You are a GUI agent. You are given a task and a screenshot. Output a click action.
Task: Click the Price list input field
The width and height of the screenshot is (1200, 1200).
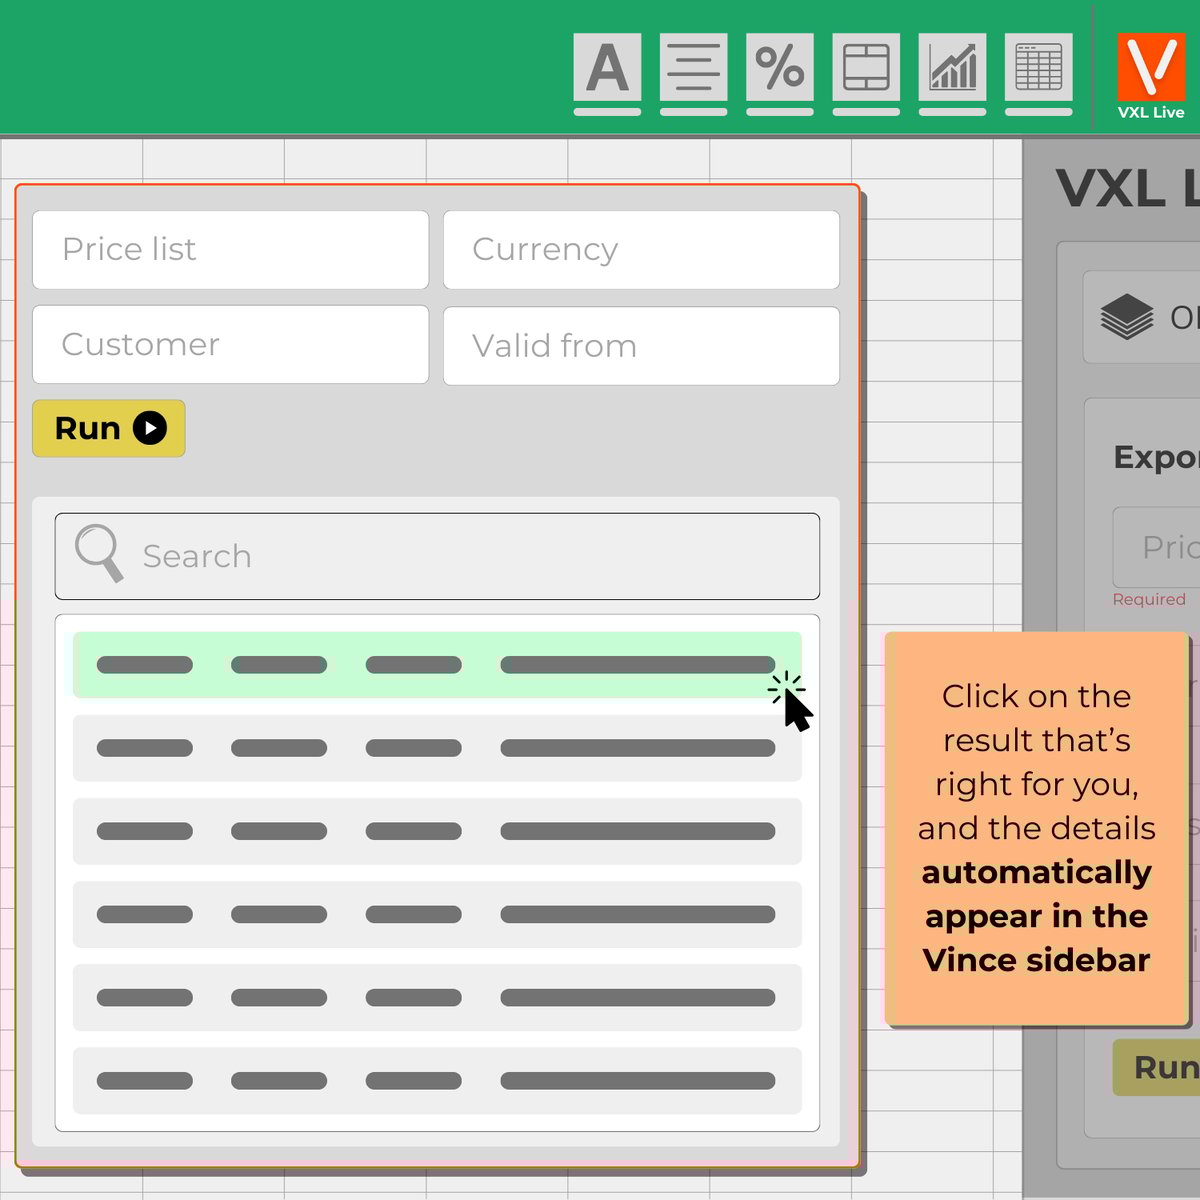(230, 250)
